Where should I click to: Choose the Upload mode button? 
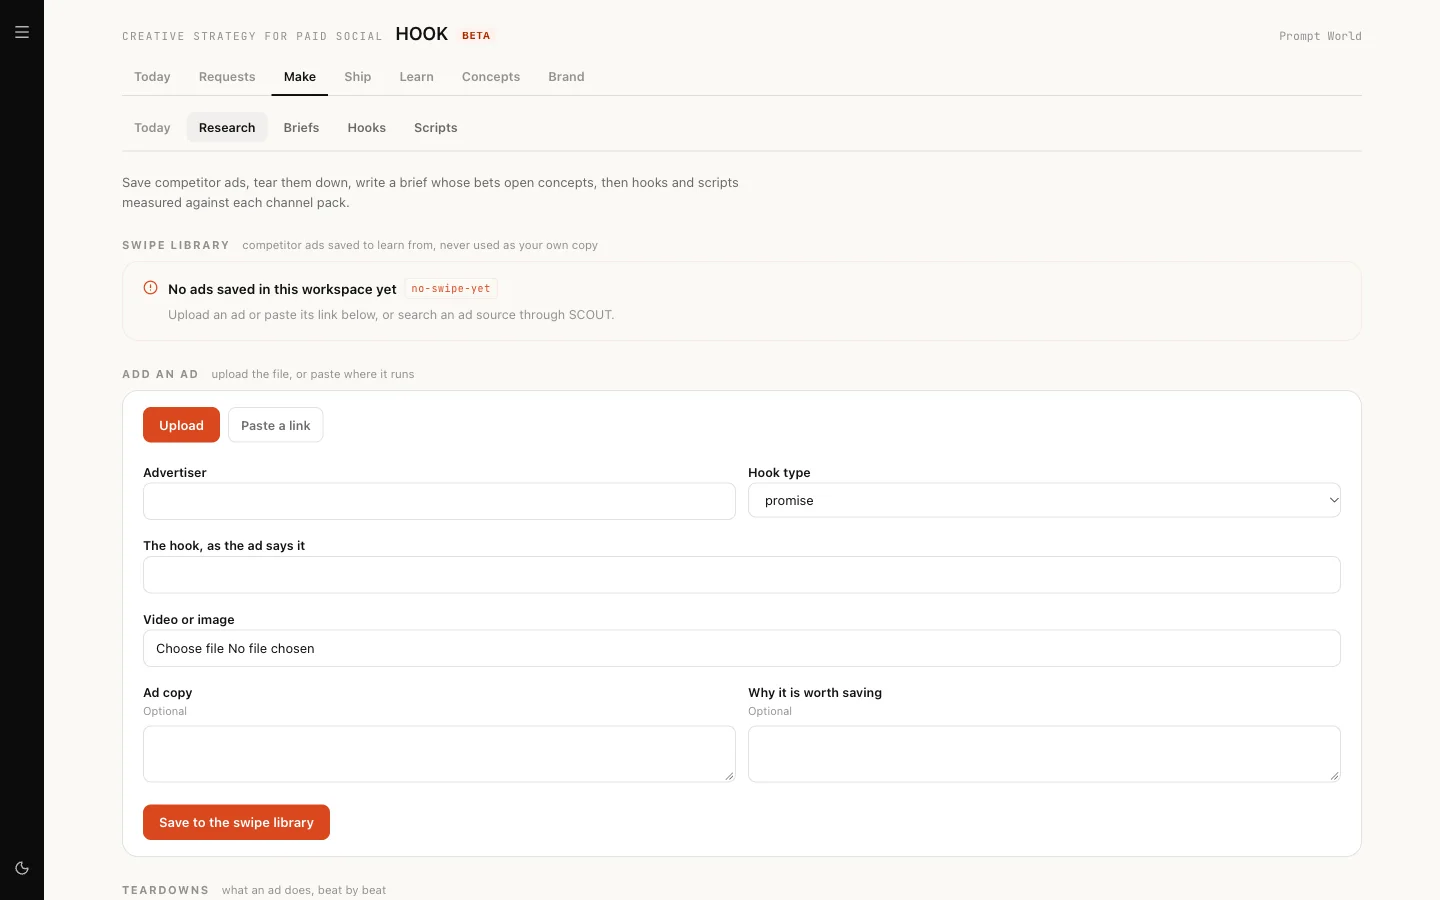[x=181, y=425]
